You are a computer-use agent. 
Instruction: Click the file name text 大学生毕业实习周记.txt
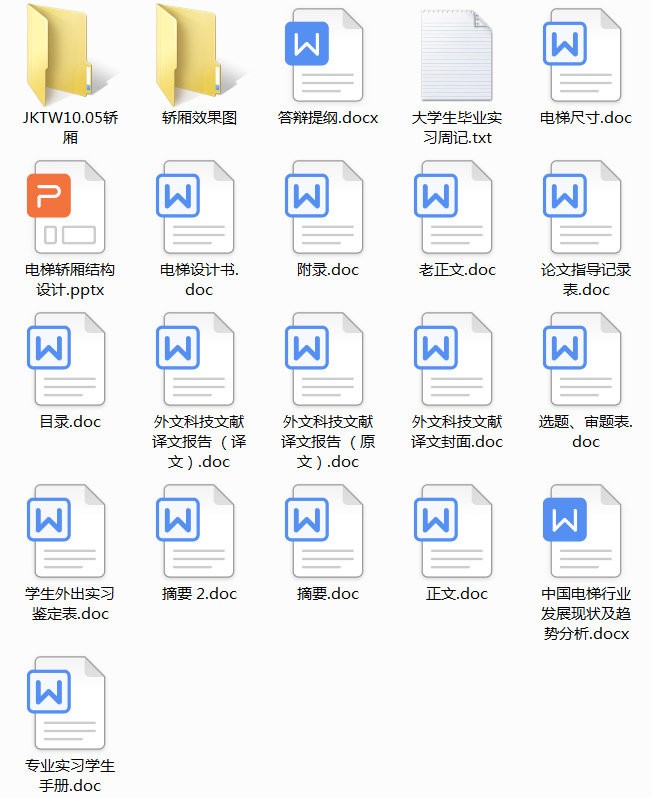(457, 127)
